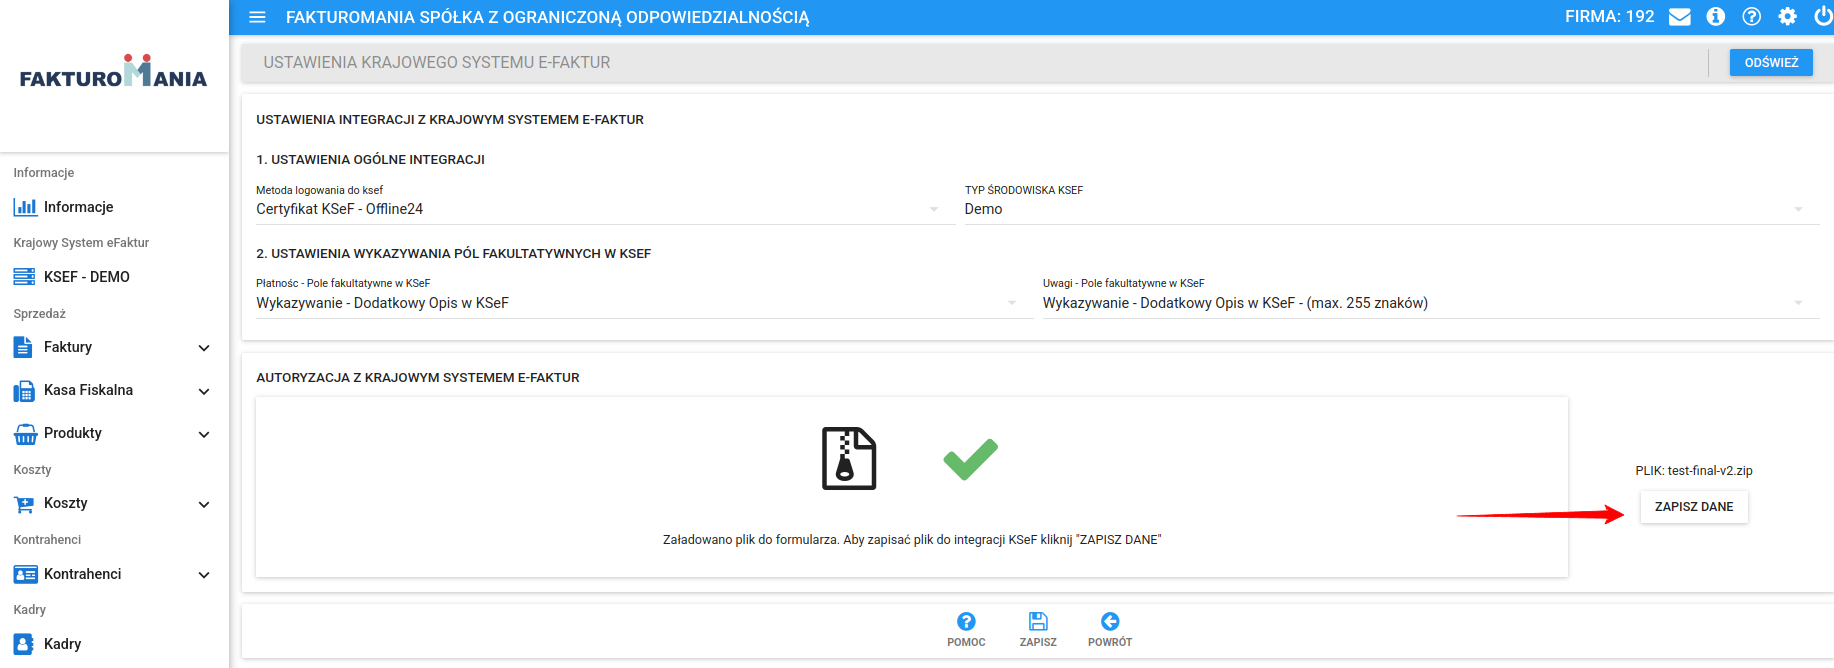Open the mail envelope icon in header
Screen dimensions: 1834x668
point(1680,17)
